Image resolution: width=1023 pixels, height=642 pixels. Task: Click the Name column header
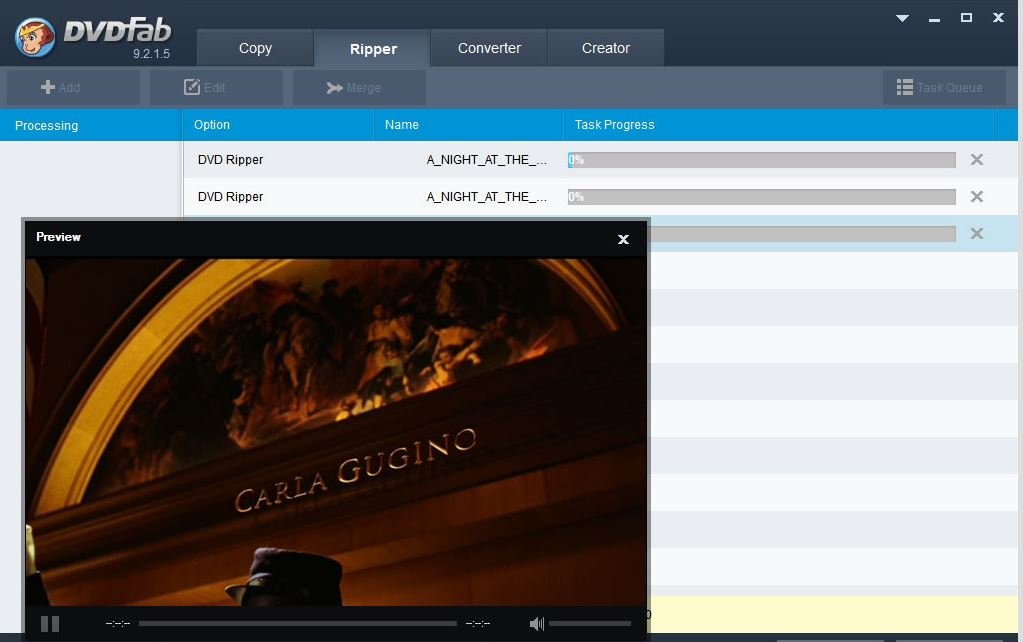(468, 125)
